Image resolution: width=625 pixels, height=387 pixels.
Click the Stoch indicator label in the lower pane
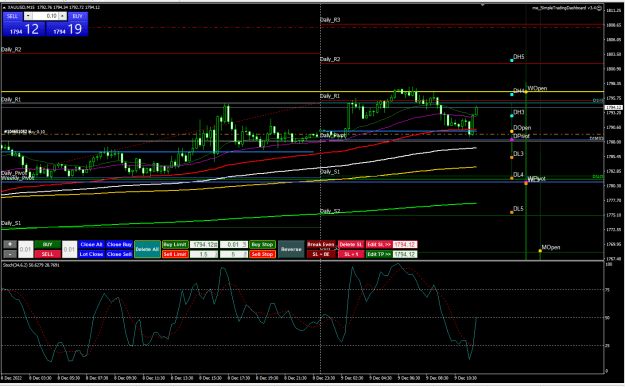[31, 265]
